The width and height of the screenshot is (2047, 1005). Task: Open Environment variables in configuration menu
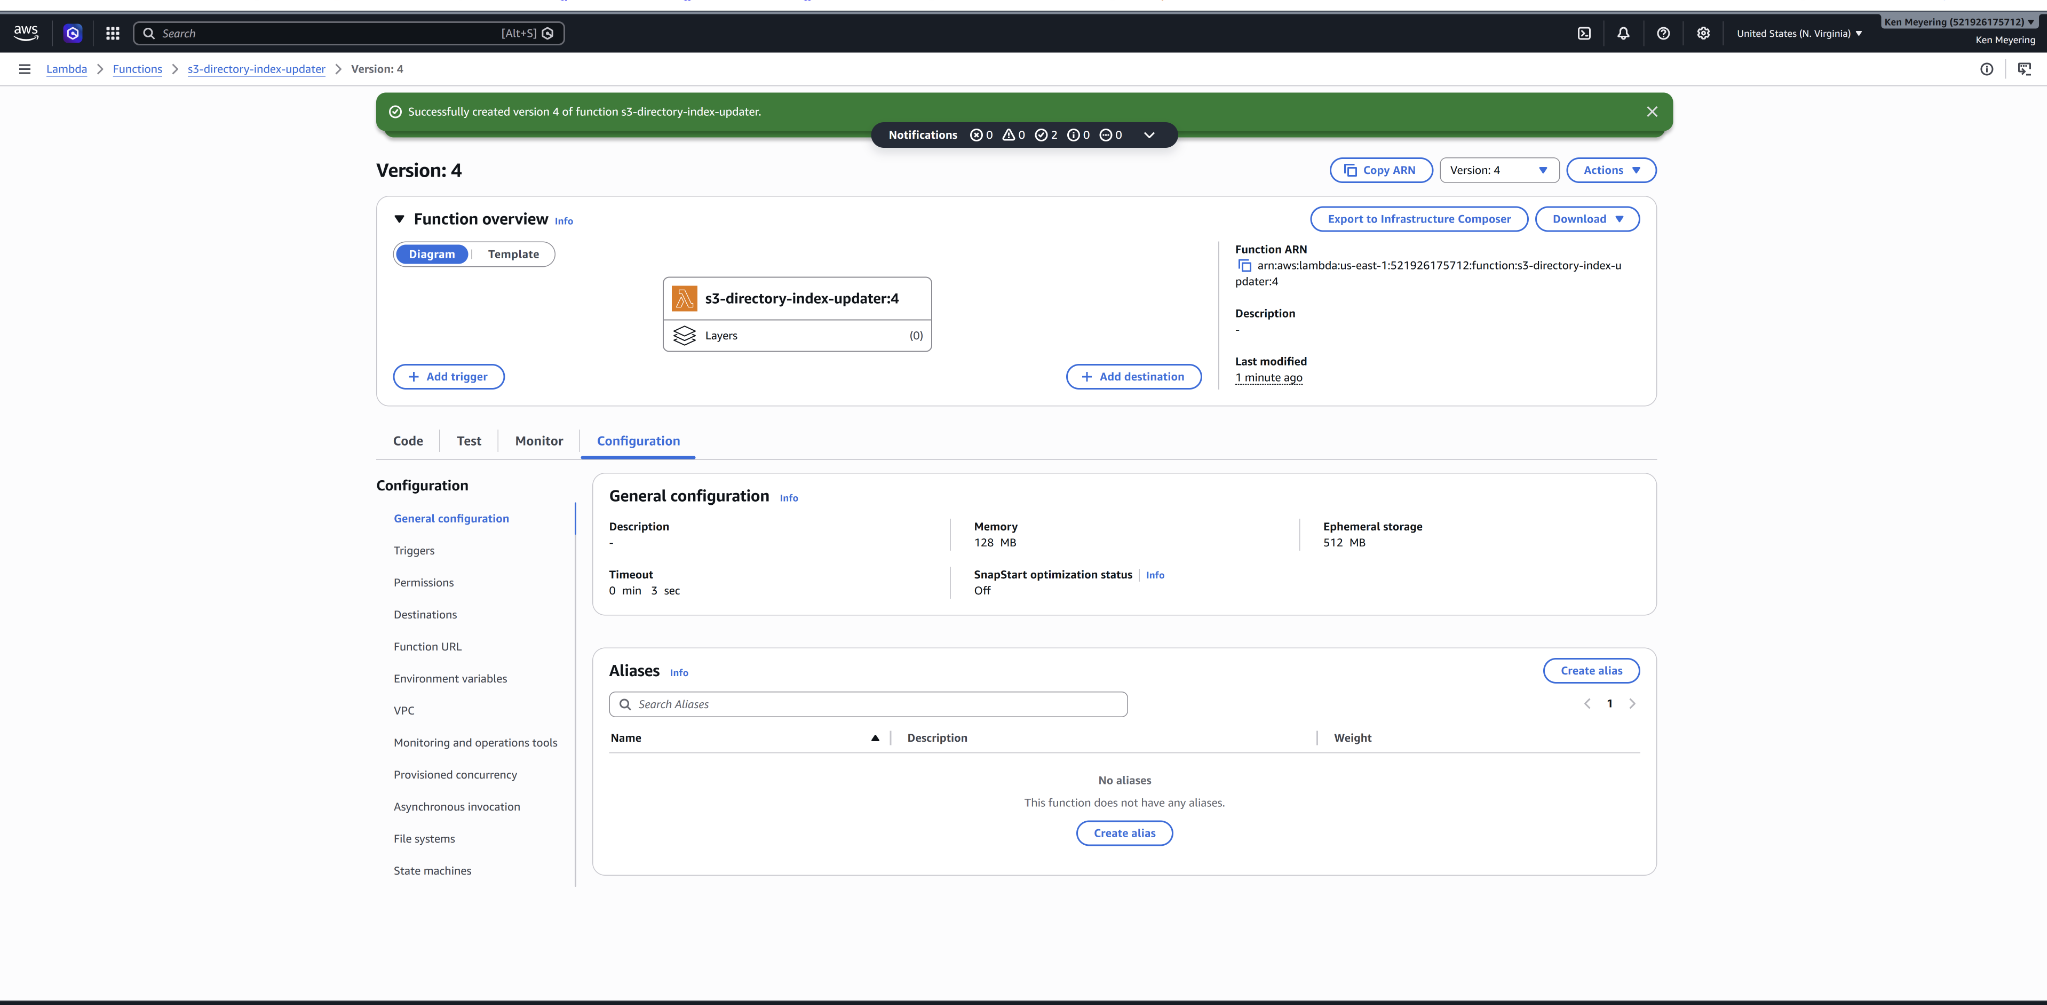coord(450,679)
